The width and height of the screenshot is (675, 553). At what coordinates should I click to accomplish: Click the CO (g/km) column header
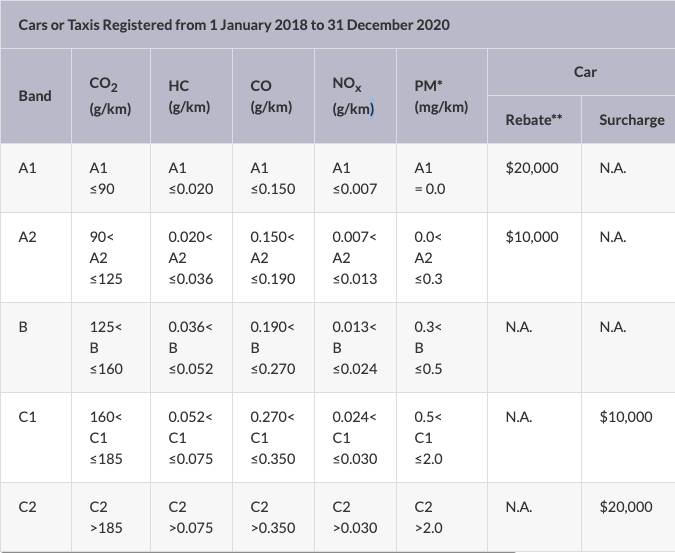click(x=271, y=96)
